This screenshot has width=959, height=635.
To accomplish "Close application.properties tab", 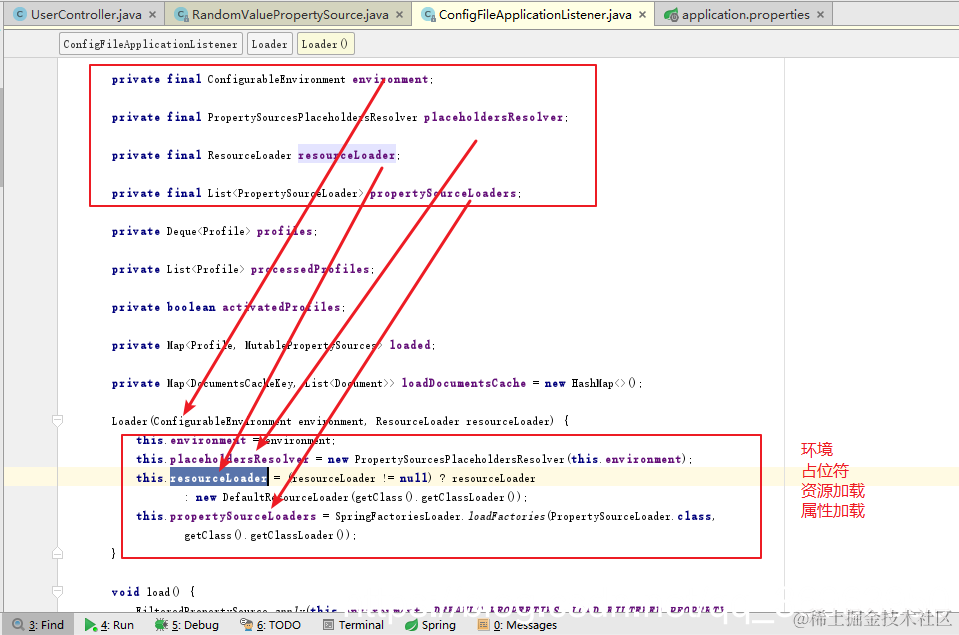I will 820,14.
